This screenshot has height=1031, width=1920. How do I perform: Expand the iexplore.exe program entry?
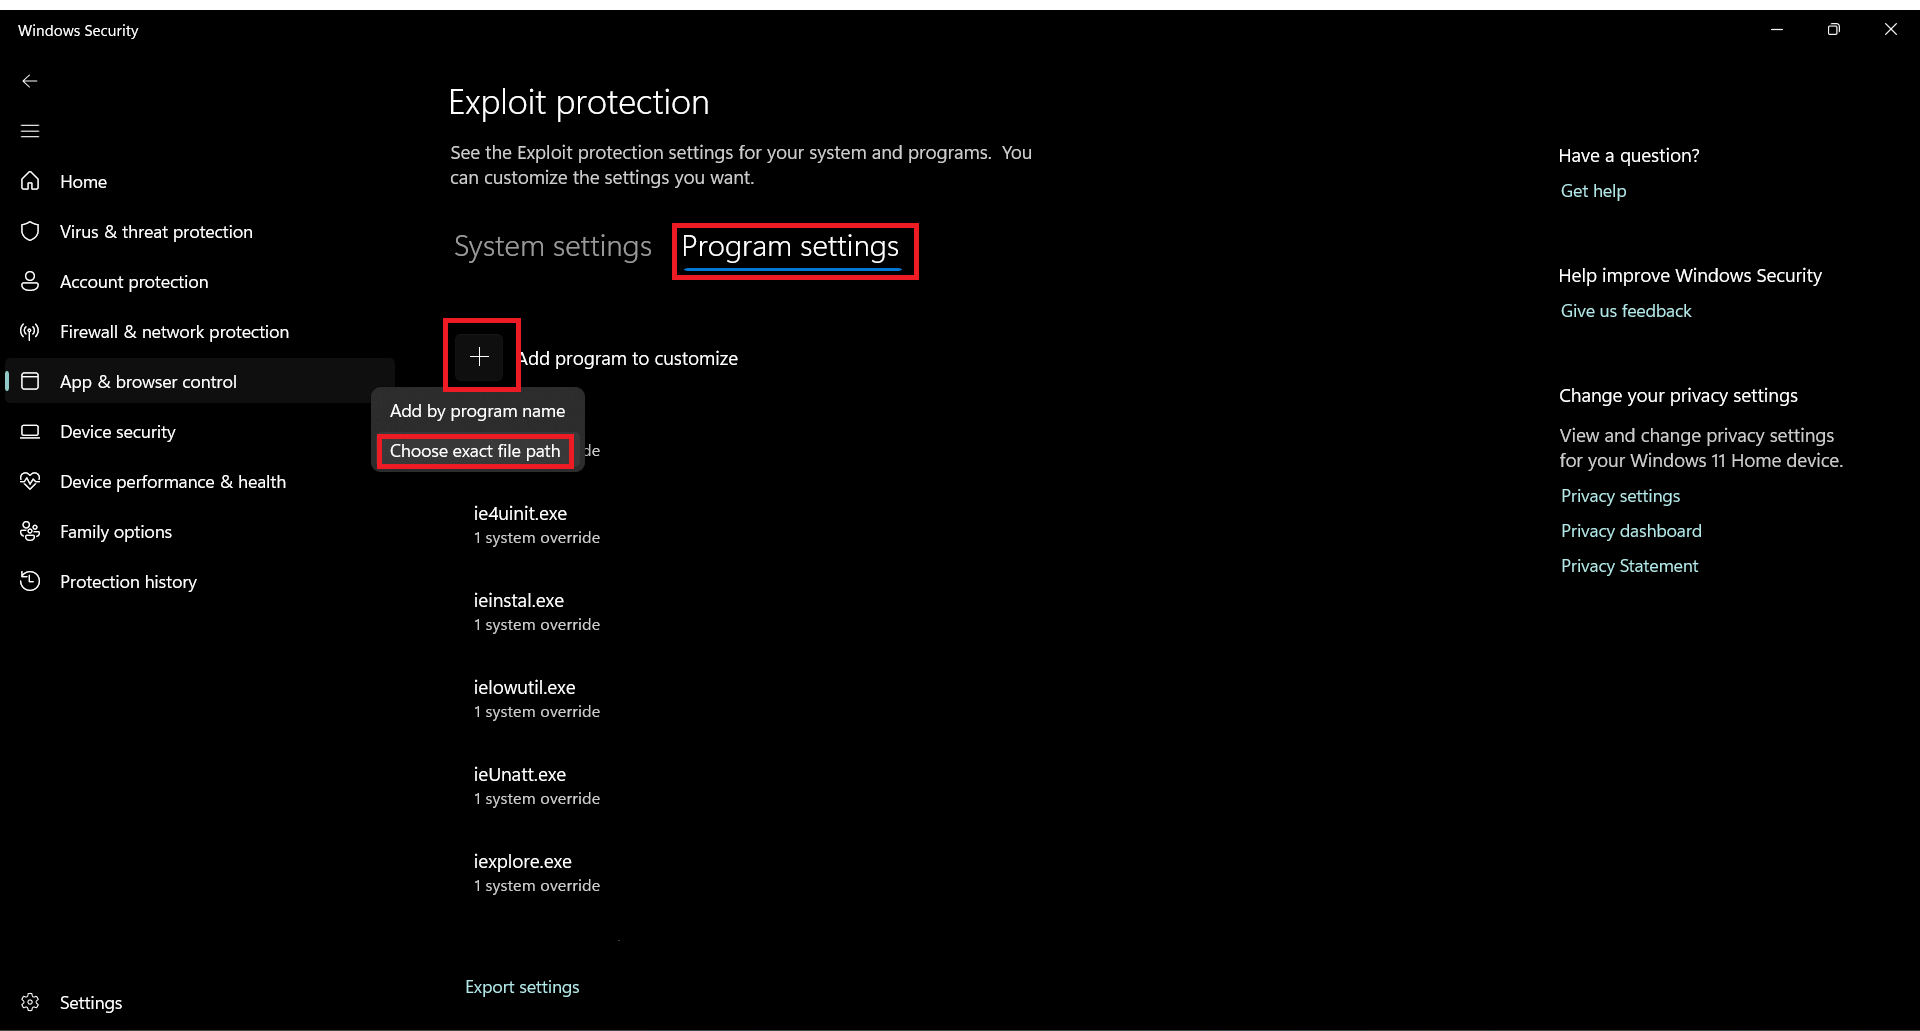pos(537,872)
